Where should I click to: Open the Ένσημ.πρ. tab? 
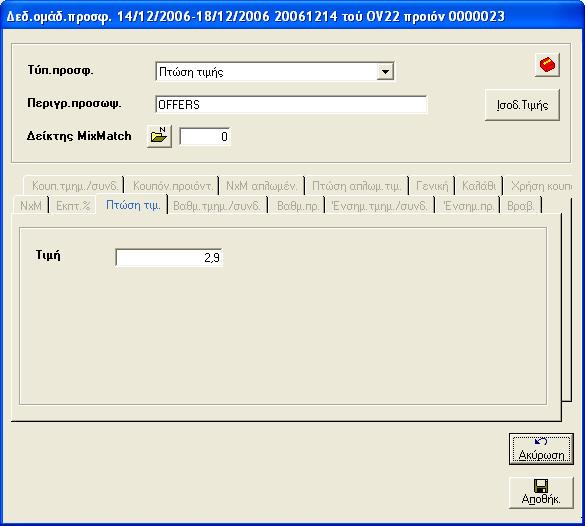pyautogui.click(x=468, y=206)
